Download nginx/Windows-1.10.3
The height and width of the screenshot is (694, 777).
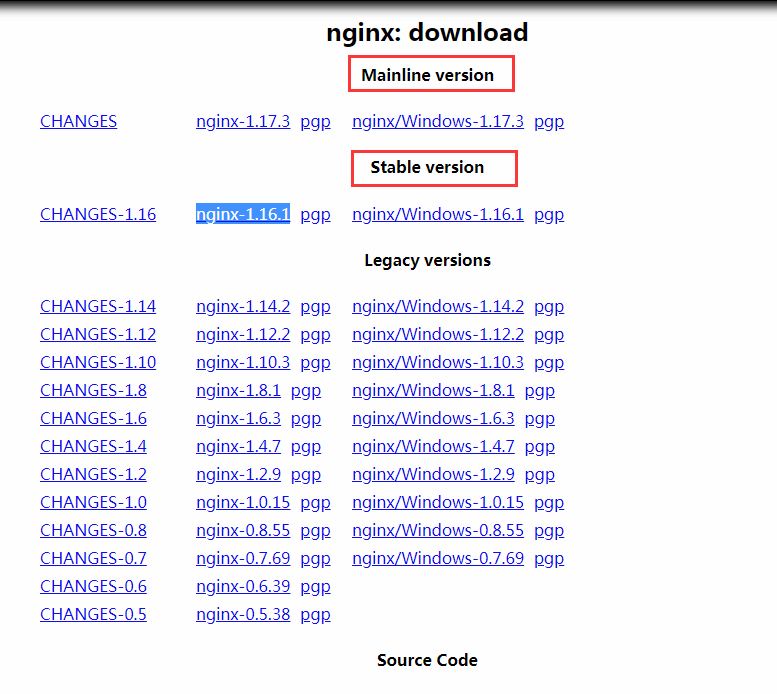438,363
